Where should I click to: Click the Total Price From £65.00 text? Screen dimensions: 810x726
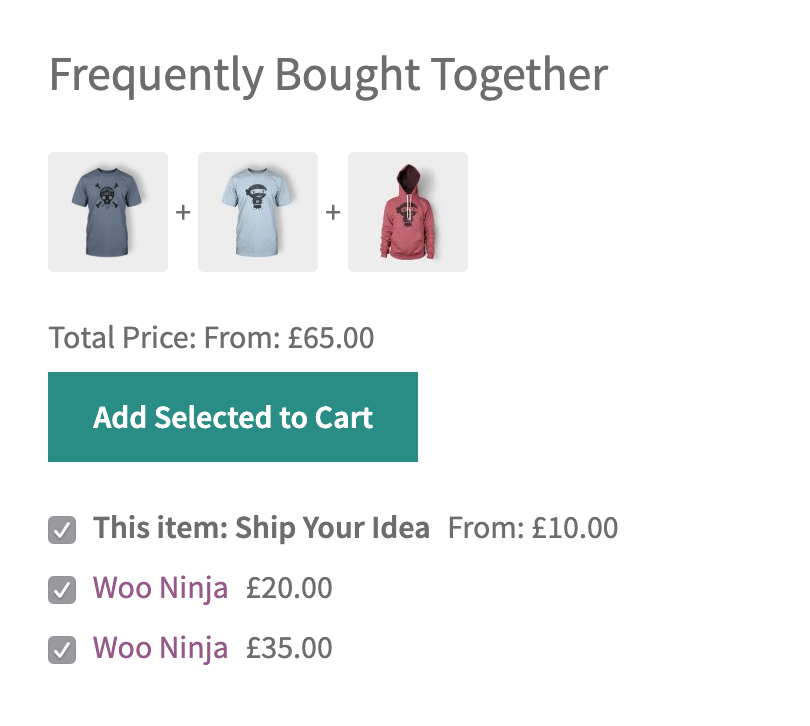[x=210, y=338]
